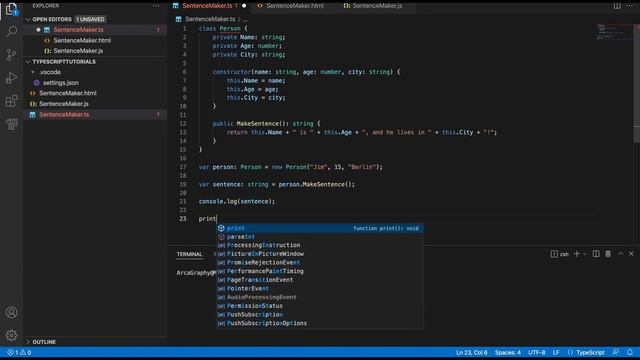
Task: Show errors and warnings in status bar
Action: (19, 352)
